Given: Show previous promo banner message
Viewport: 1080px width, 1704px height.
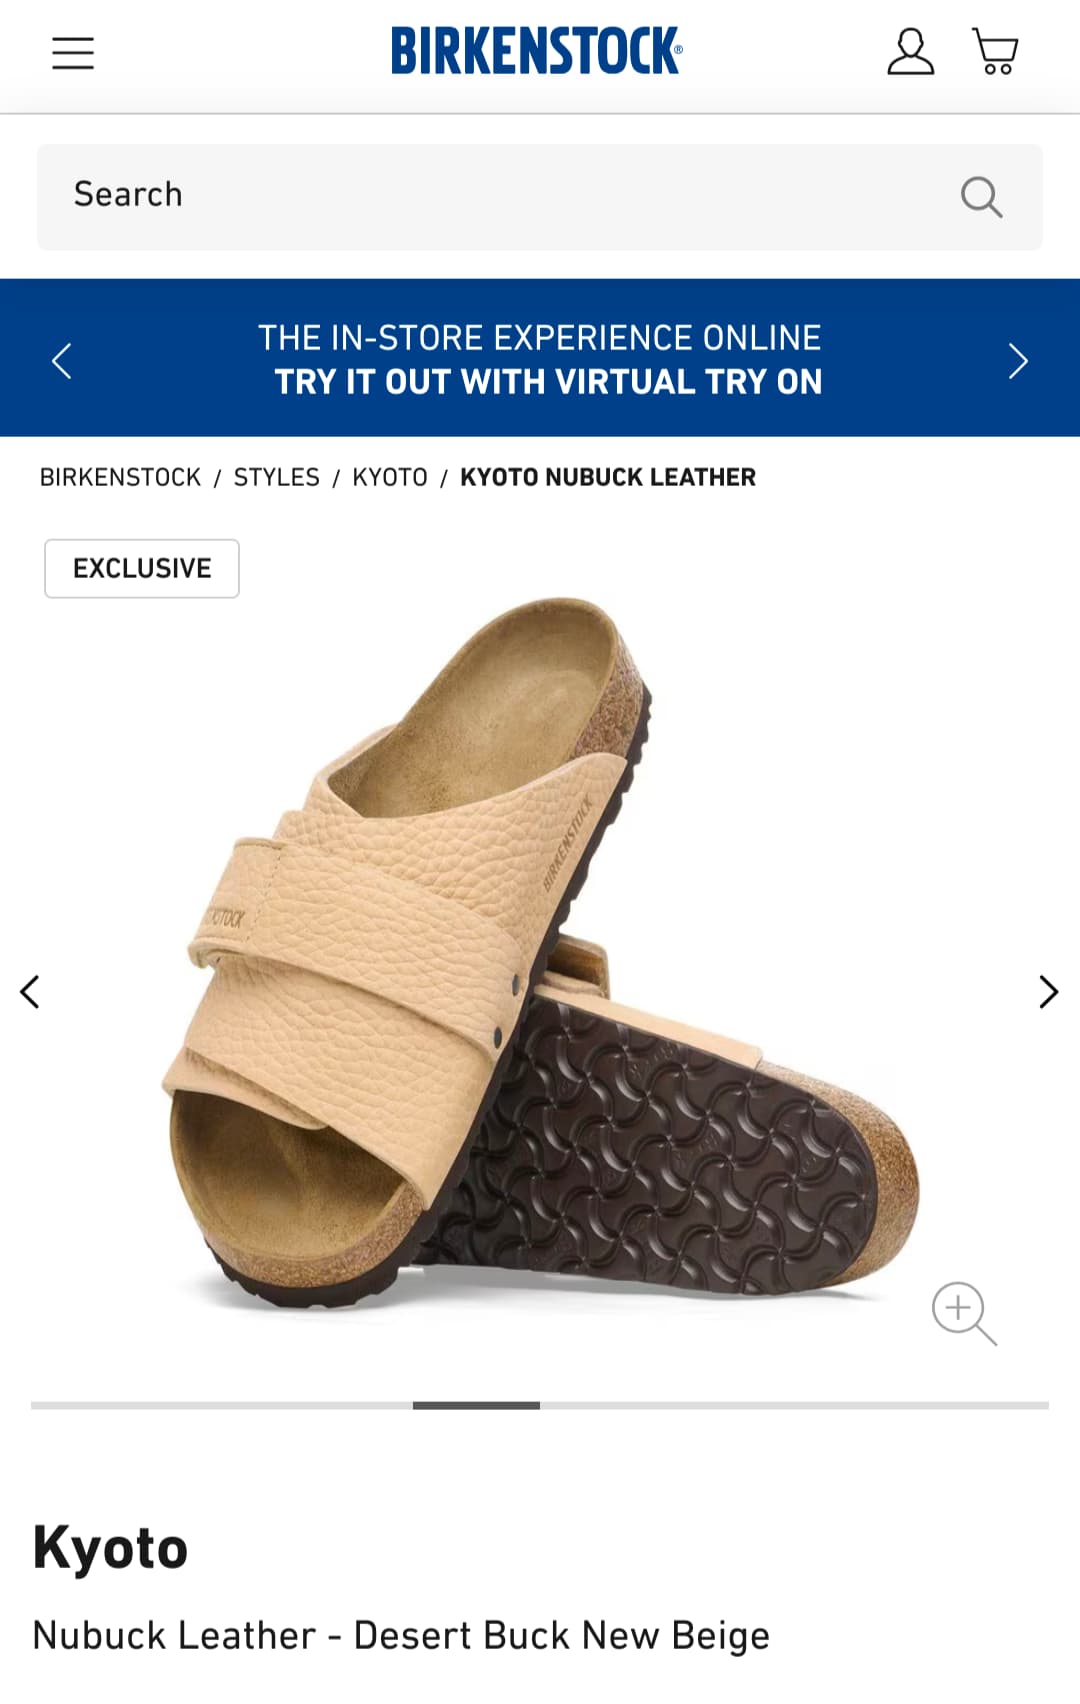Looking at the screenshot, I should tap(62, 360).
